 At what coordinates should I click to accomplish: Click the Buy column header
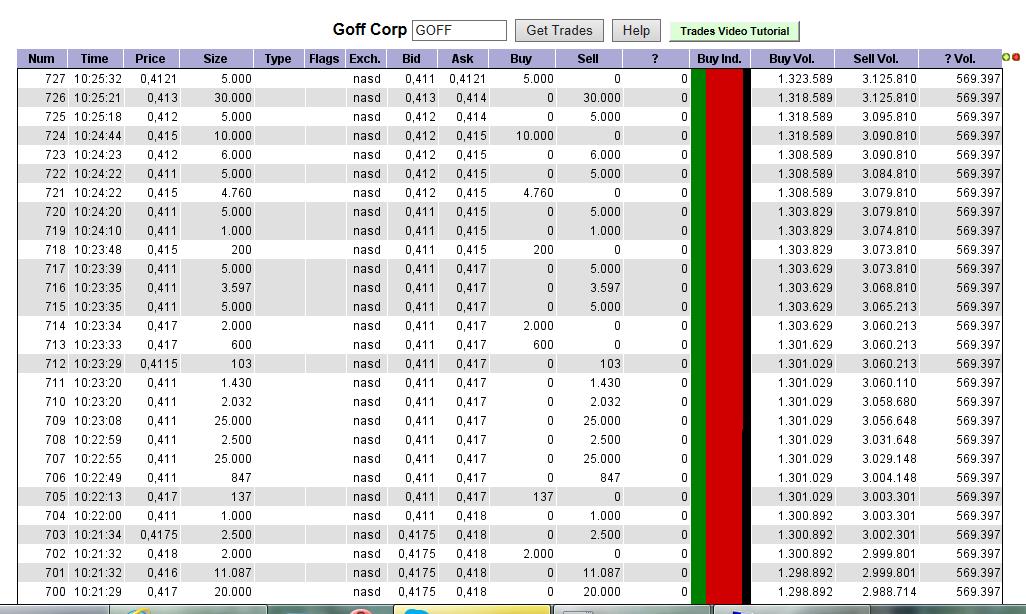(x=522, y=58)
